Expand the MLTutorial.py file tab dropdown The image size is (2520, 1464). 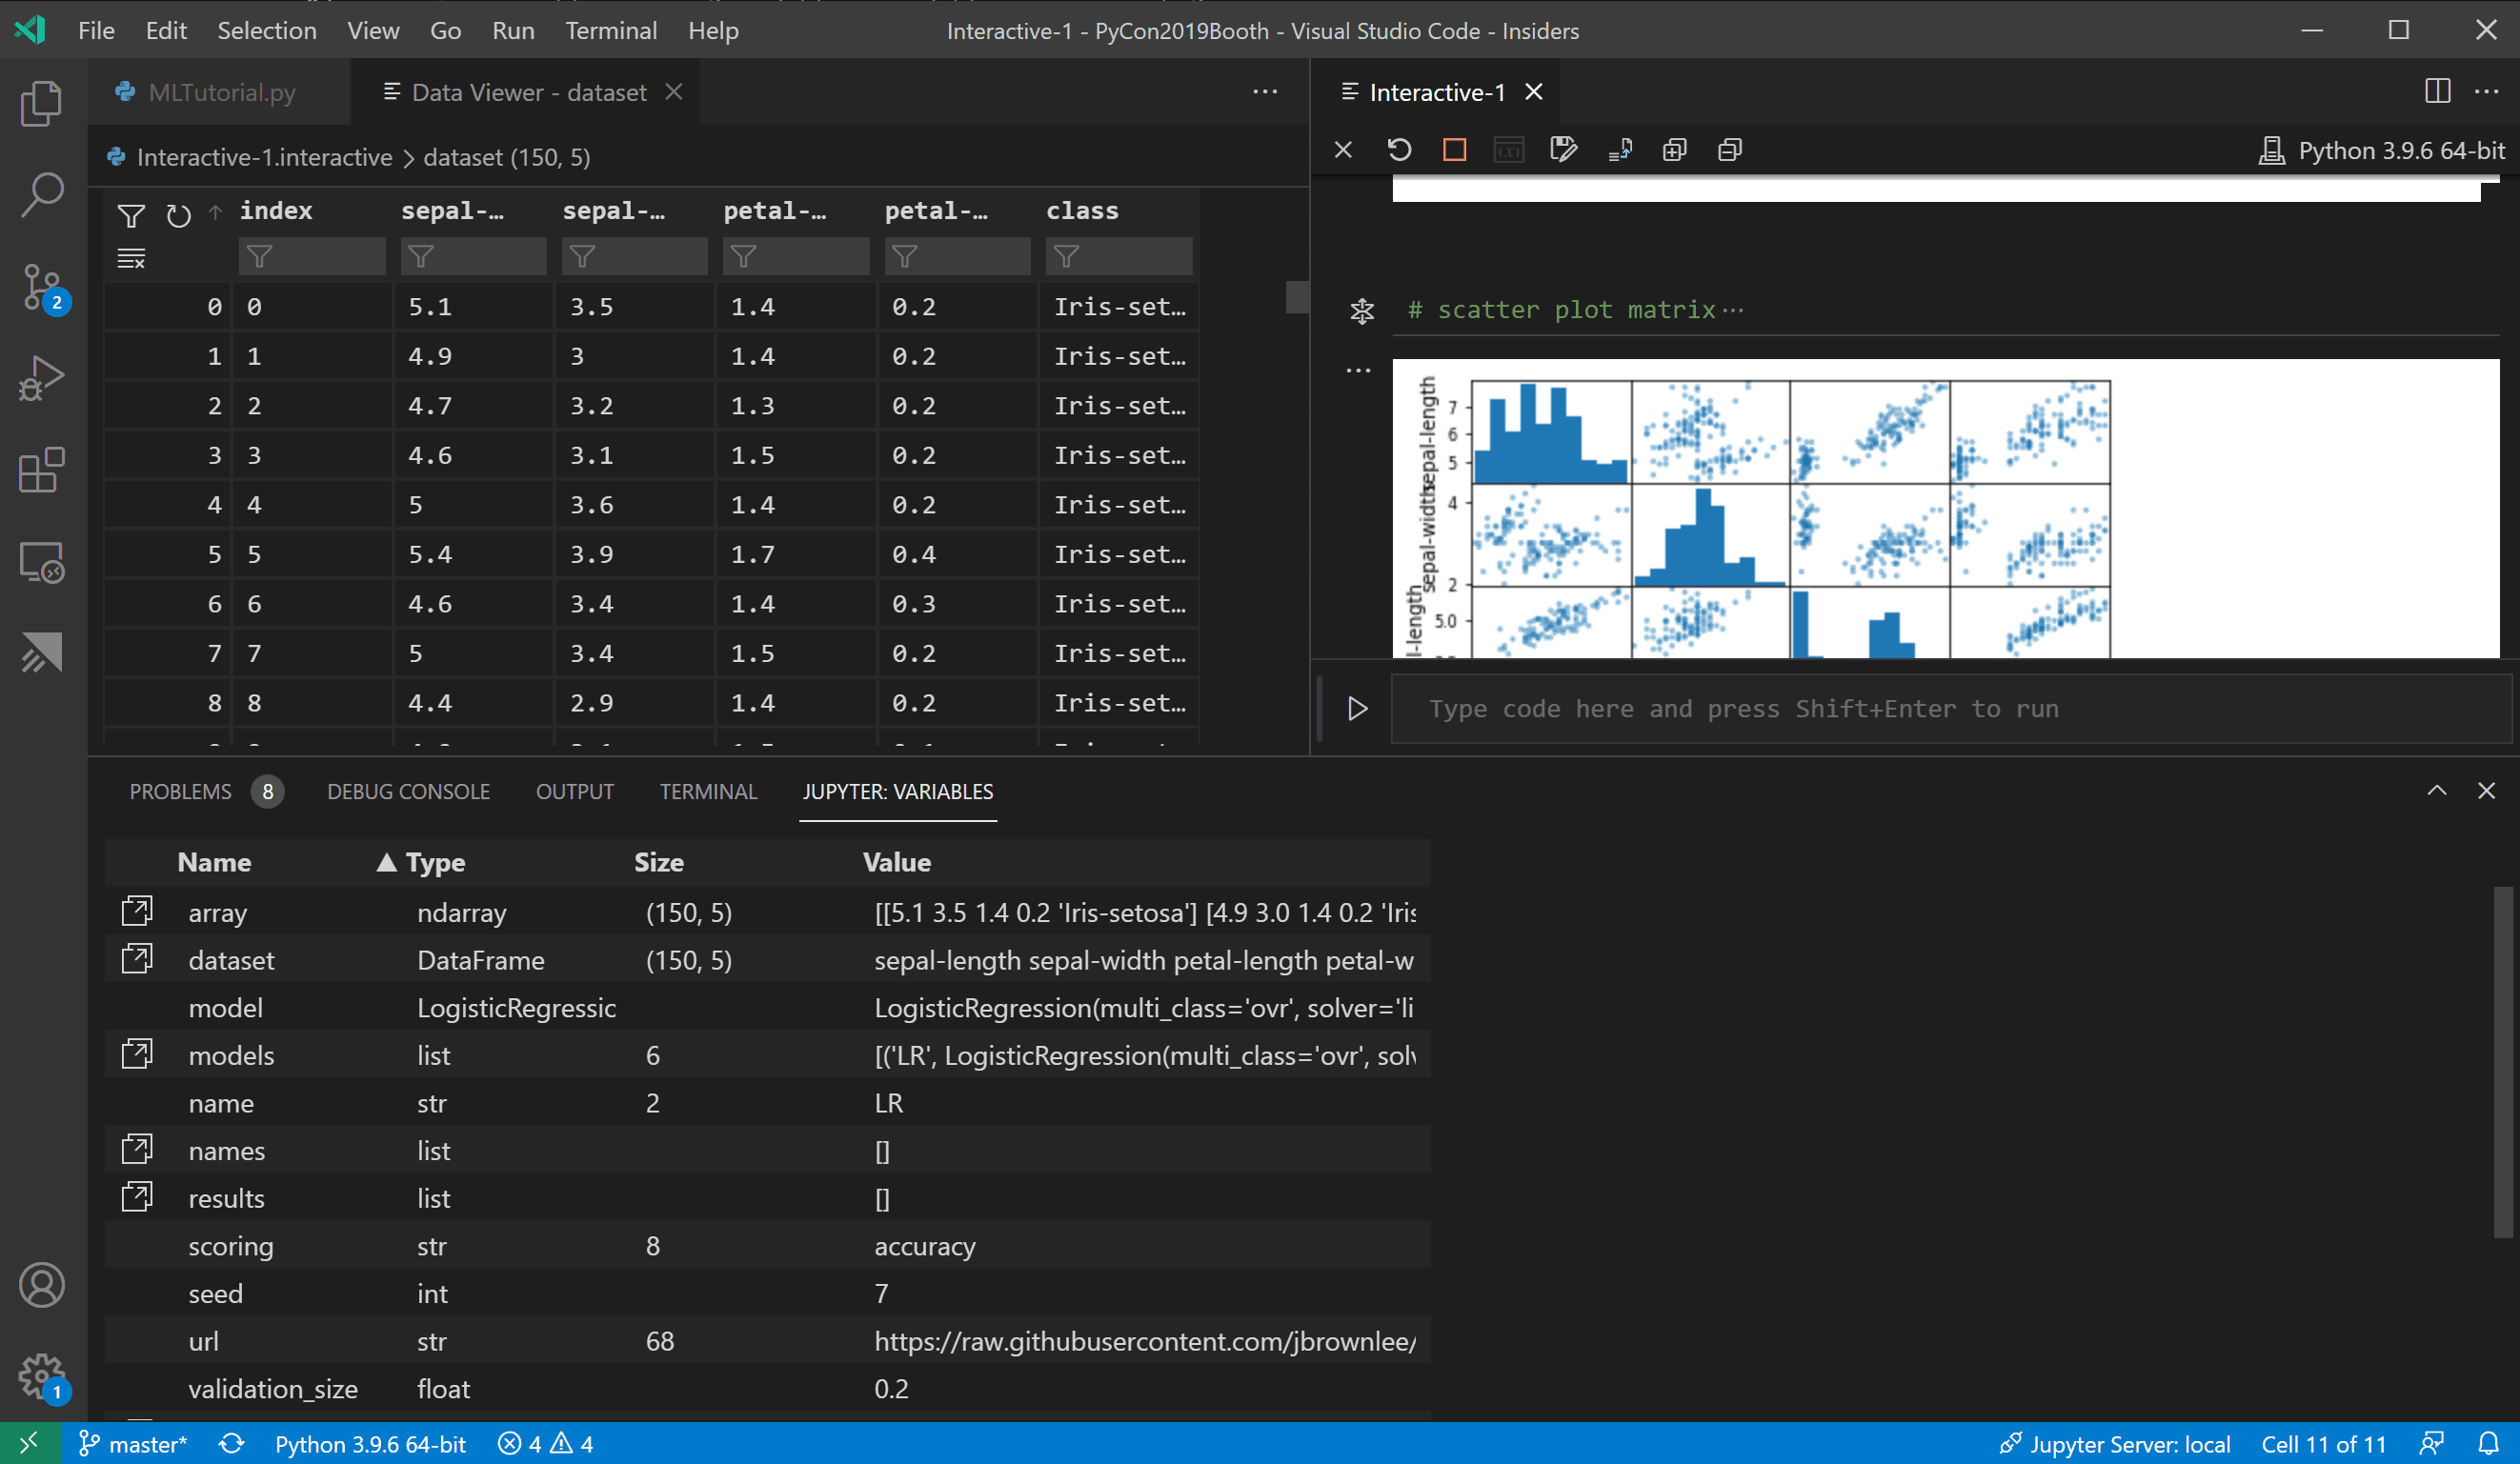point(1267,89)
